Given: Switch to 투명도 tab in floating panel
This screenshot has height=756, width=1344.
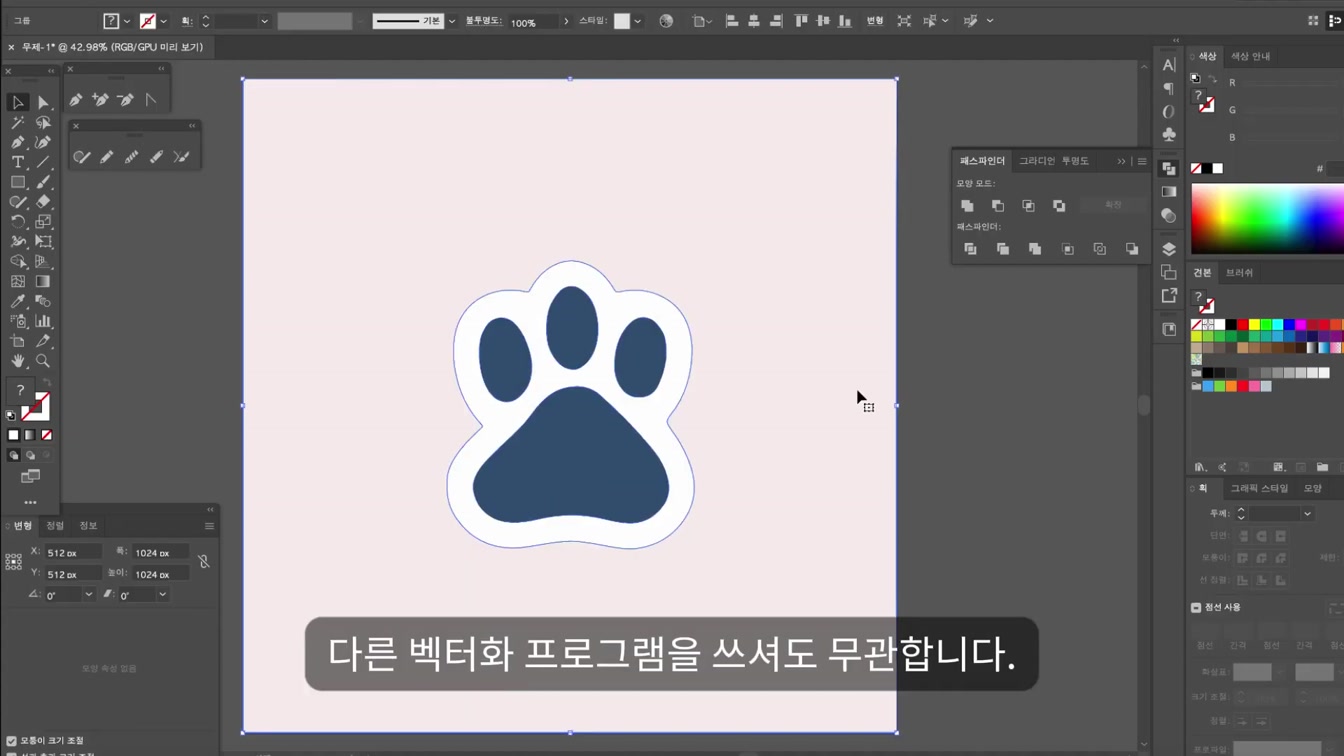Looking at the screenshot, I should [x=1075, y=161].
